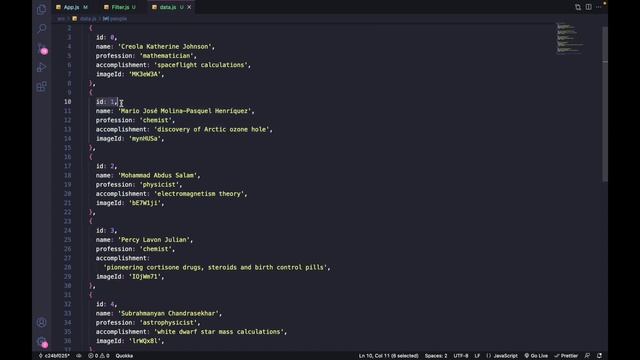
Task: Click the name 'Subrahmanyan Chandrasekhar'
Action: (x=168, y=313)
